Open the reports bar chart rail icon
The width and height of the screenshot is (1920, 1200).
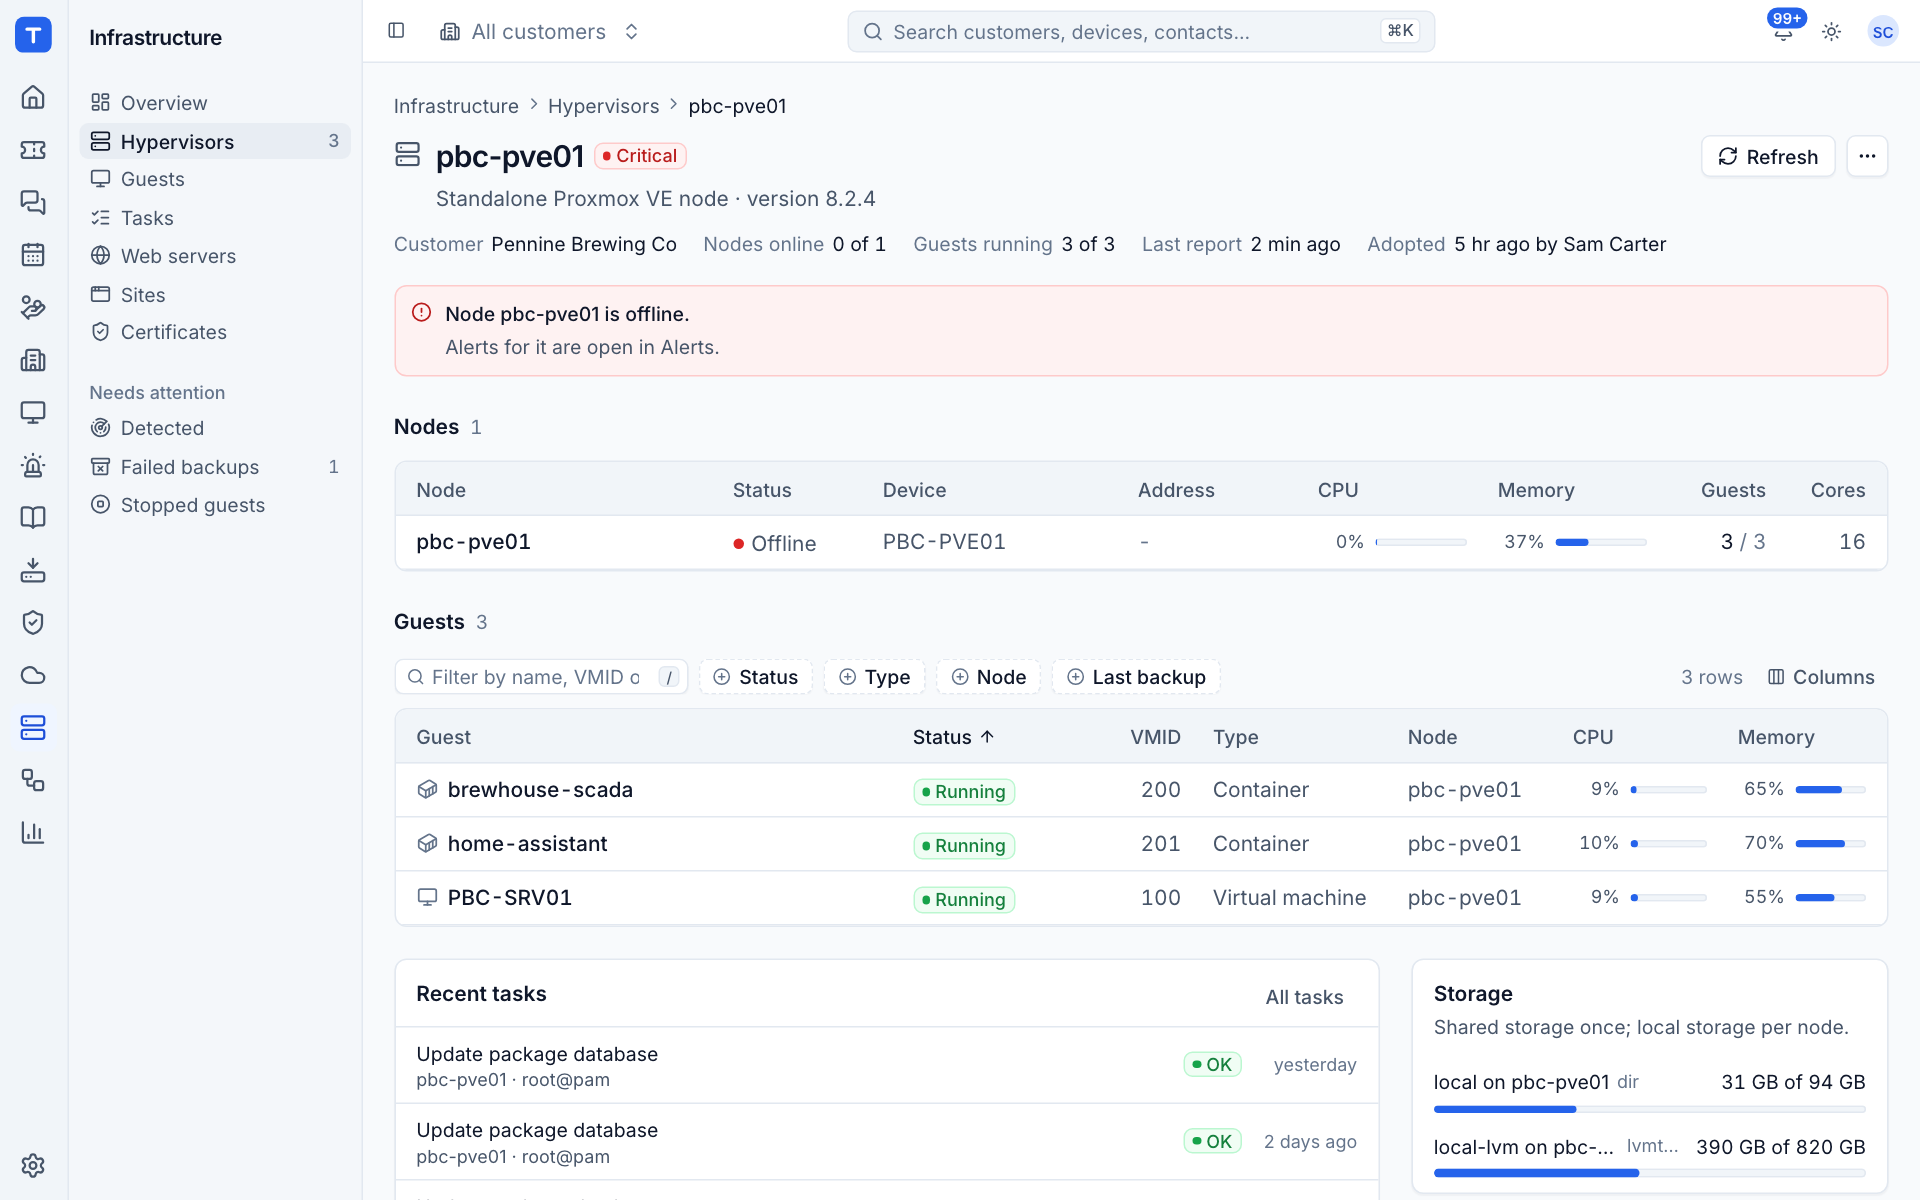[33, 832]
